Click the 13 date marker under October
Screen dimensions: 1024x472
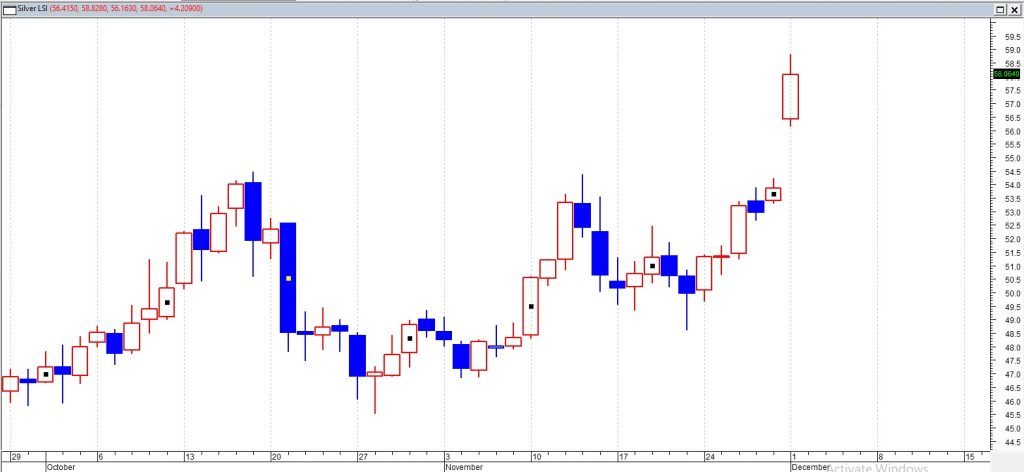tap(189, 456)
